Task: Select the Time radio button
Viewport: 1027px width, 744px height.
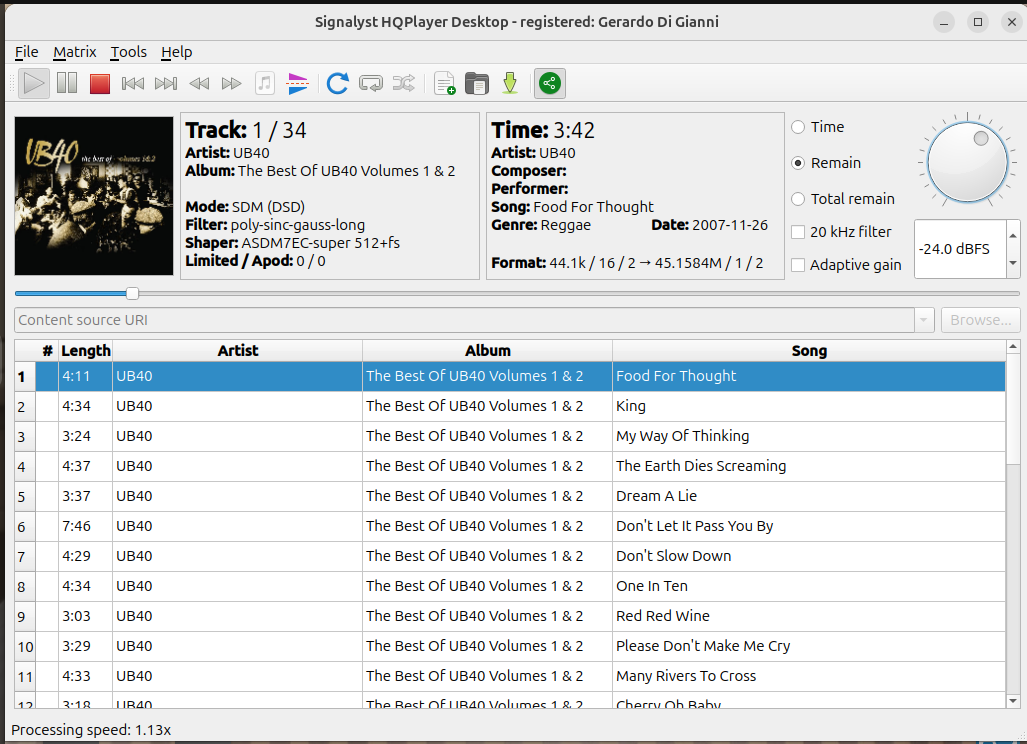Action: click(x=799, y=127)
